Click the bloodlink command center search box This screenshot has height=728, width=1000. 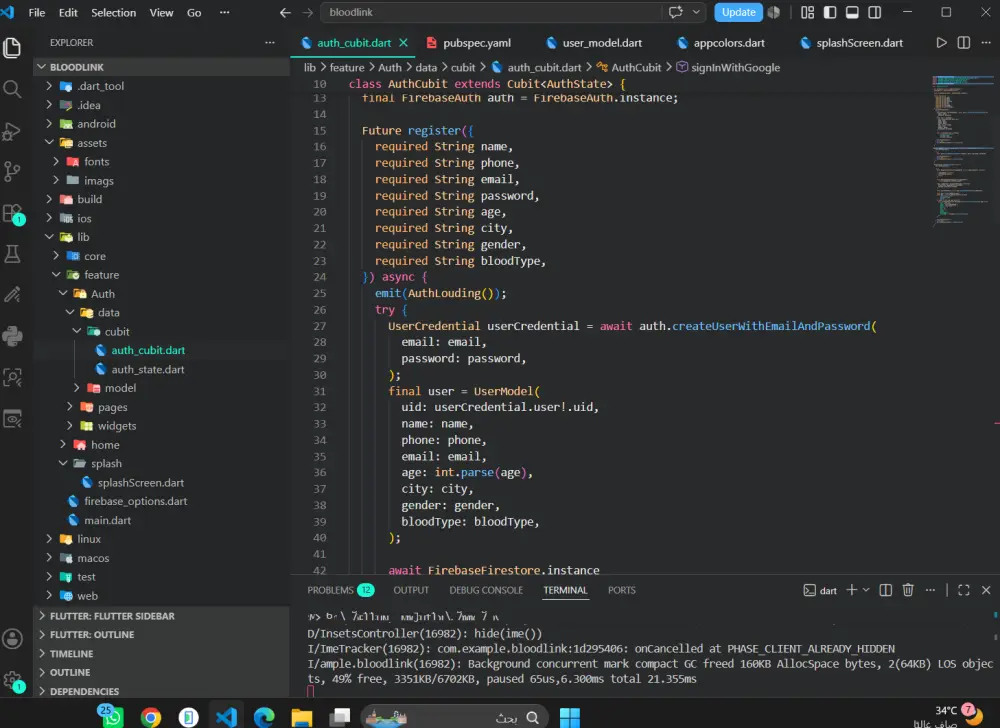coord(492,12)
